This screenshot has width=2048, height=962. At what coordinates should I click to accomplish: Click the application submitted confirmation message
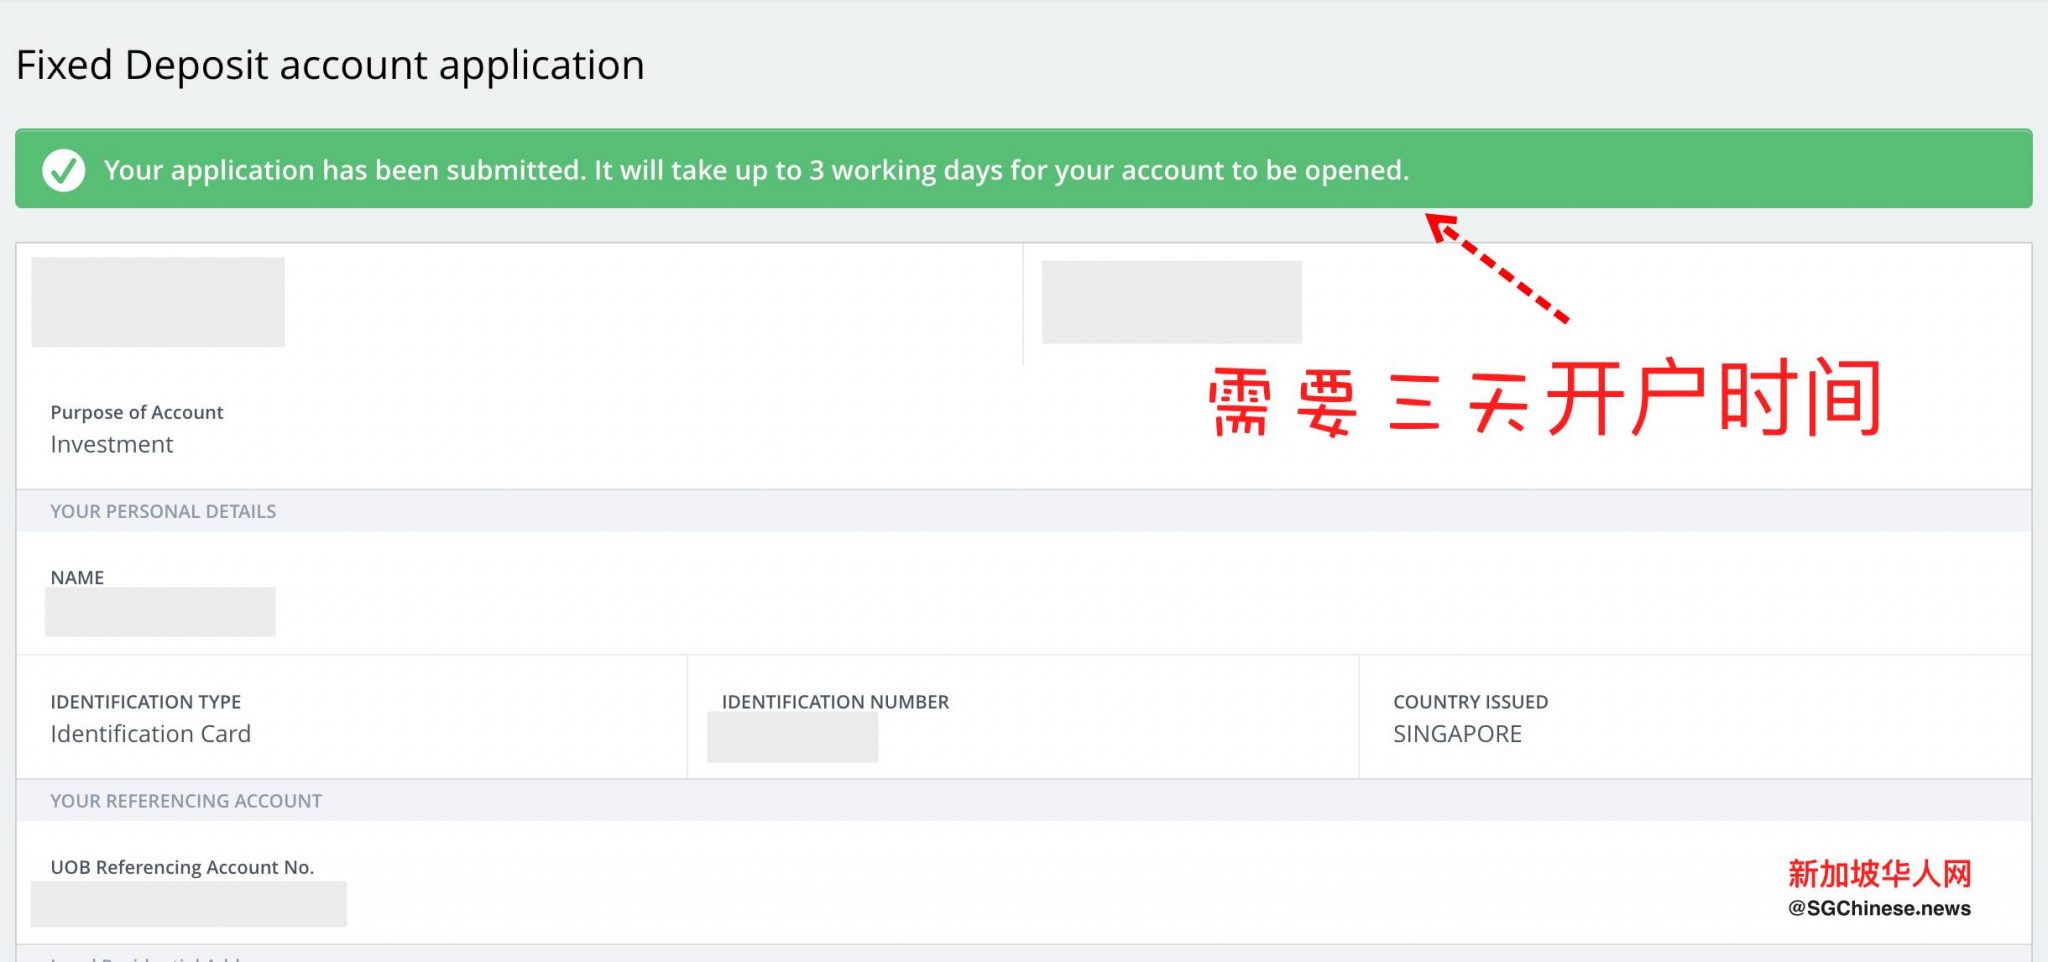(756, 170)
